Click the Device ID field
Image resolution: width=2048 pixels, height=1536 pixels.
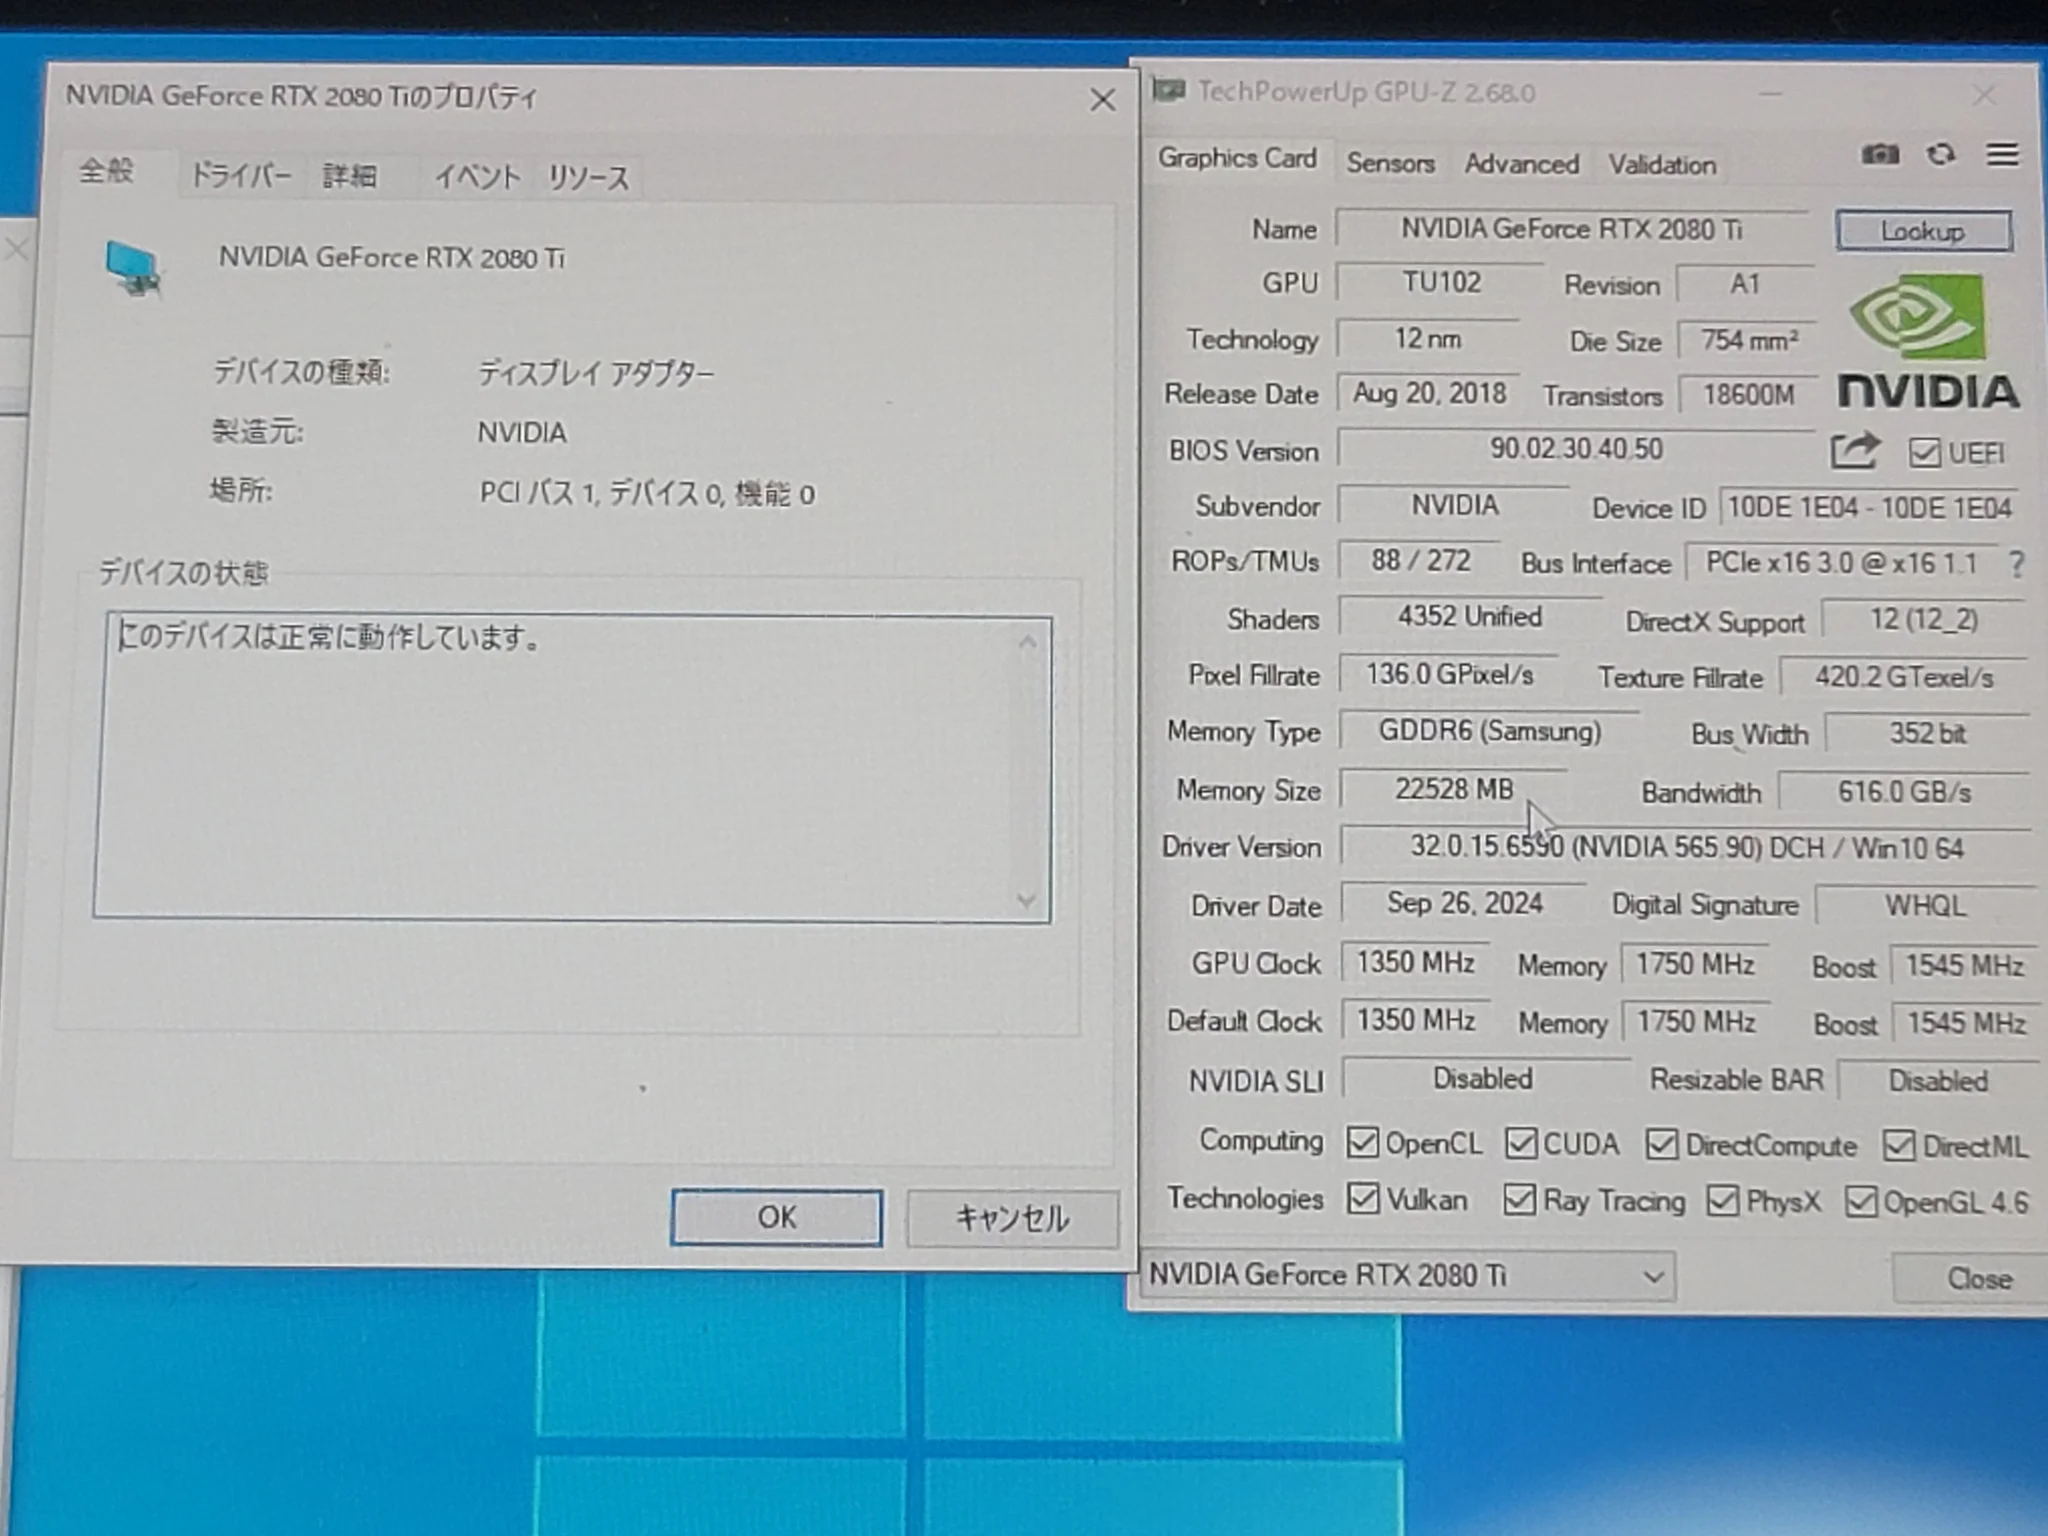tap(1869, 508)
